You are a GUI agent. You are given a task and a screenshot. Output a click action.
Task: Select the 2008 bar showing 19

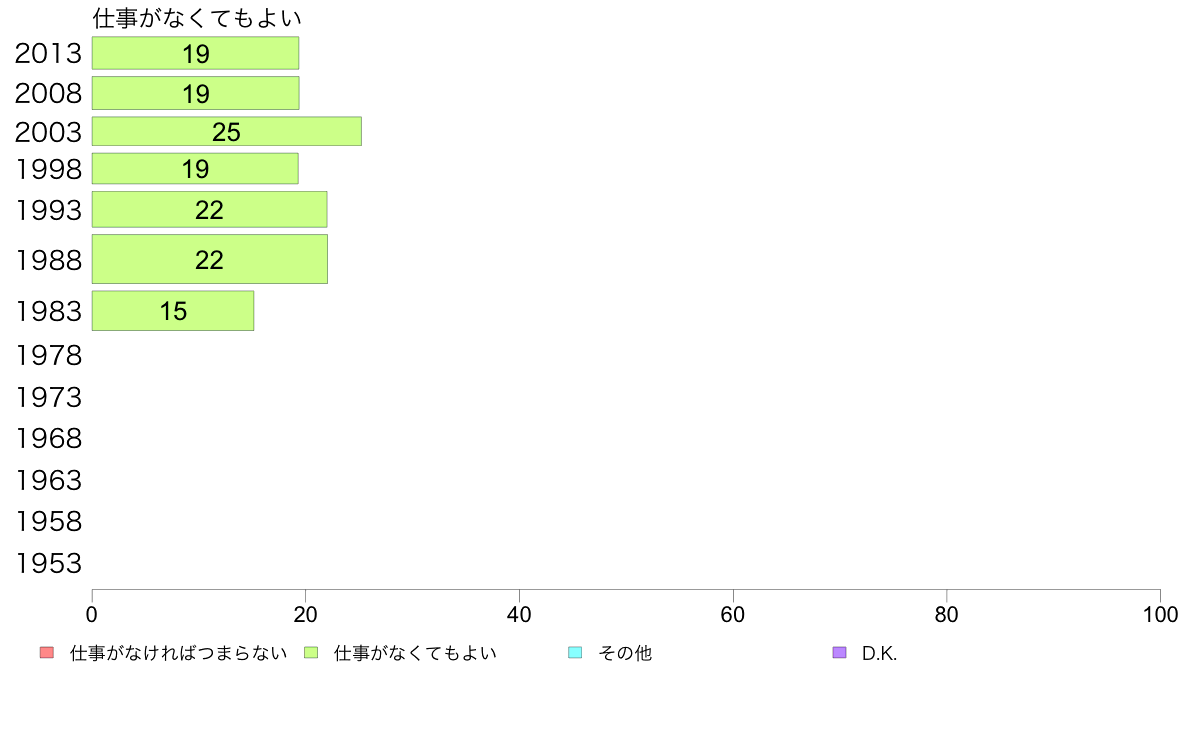click(195, 93)
